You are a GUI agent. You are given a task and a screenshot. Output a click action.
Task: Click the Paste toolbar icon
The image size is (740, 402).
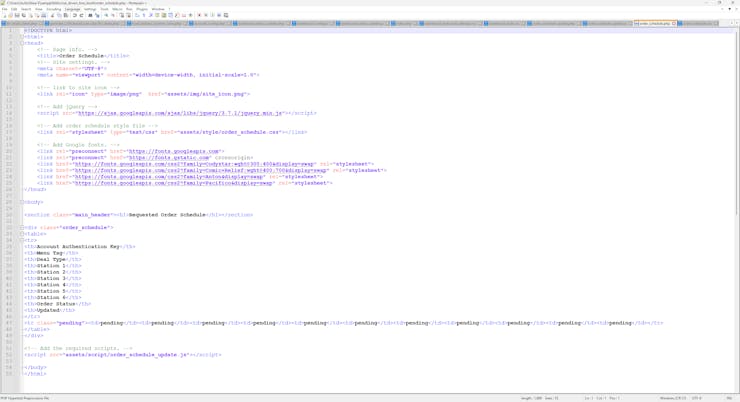tap(66, 15)
